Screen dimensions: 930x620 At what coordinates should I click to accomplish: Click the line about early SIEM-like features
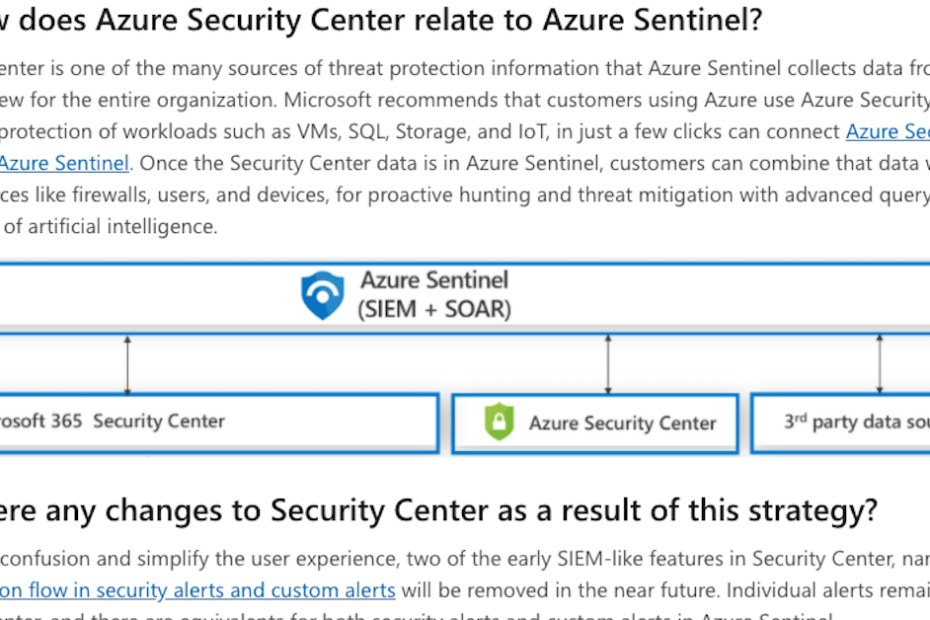(x=465, y=558)
